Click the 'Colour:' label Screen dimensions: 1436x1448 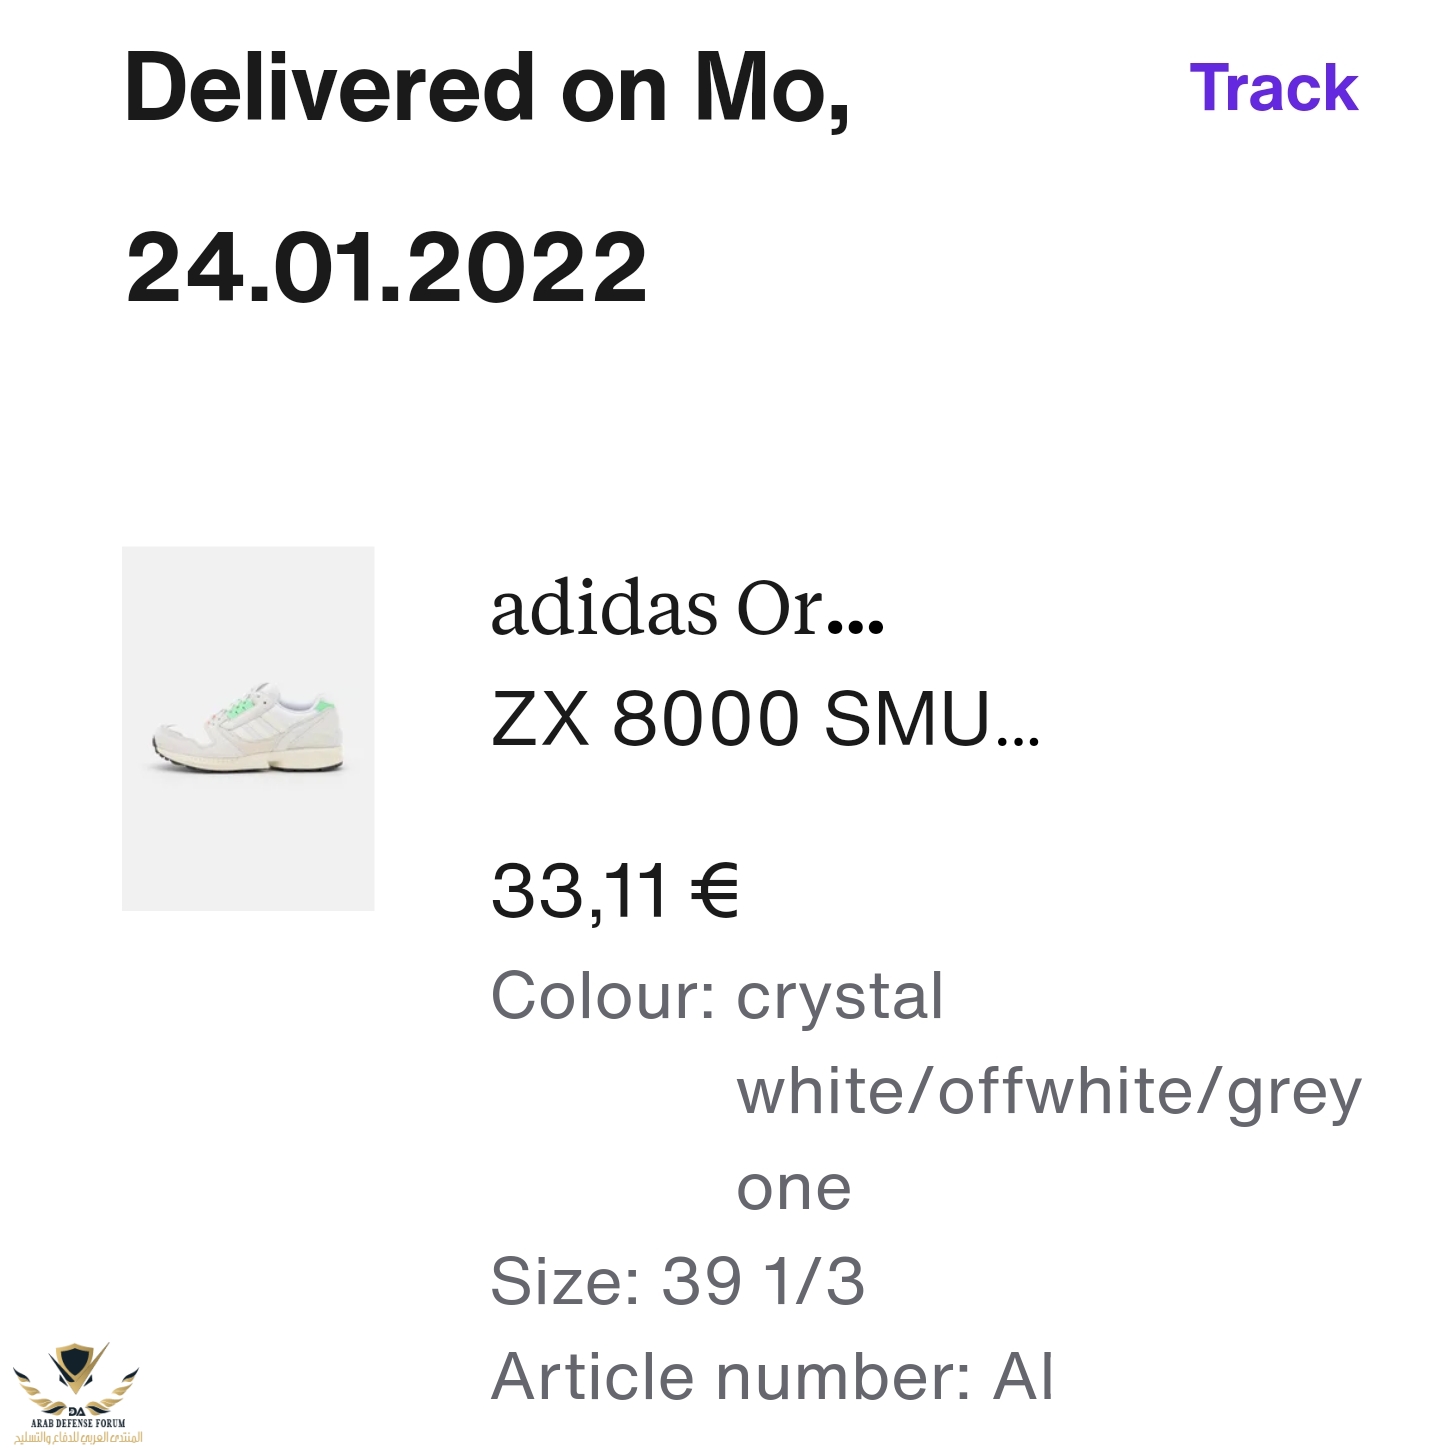pyautogui.click(x=602, y=996)
